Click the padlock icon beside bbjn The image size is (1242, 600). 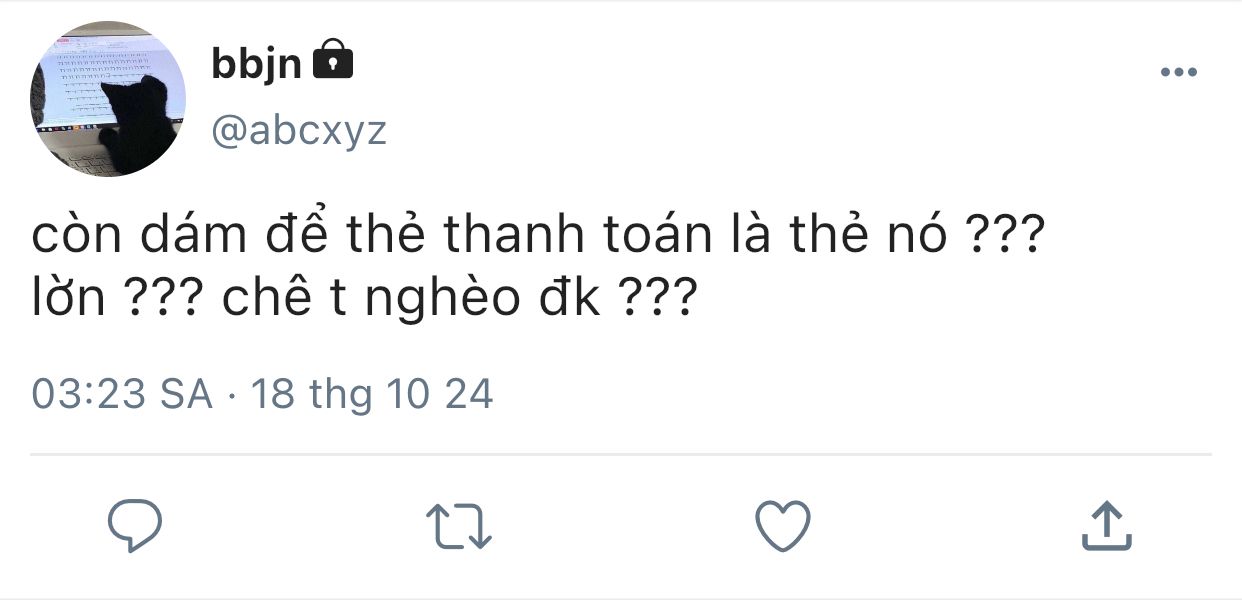click(x=333, y=61)
